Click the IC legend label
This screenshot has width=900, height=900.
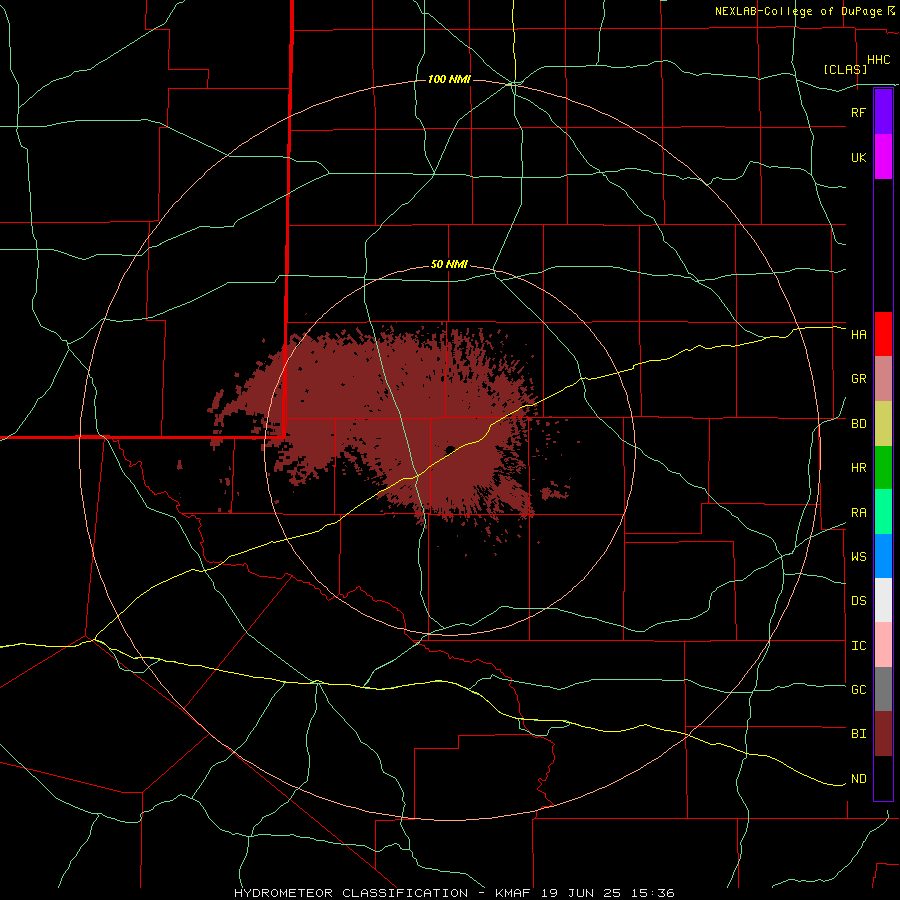[858, 646]
